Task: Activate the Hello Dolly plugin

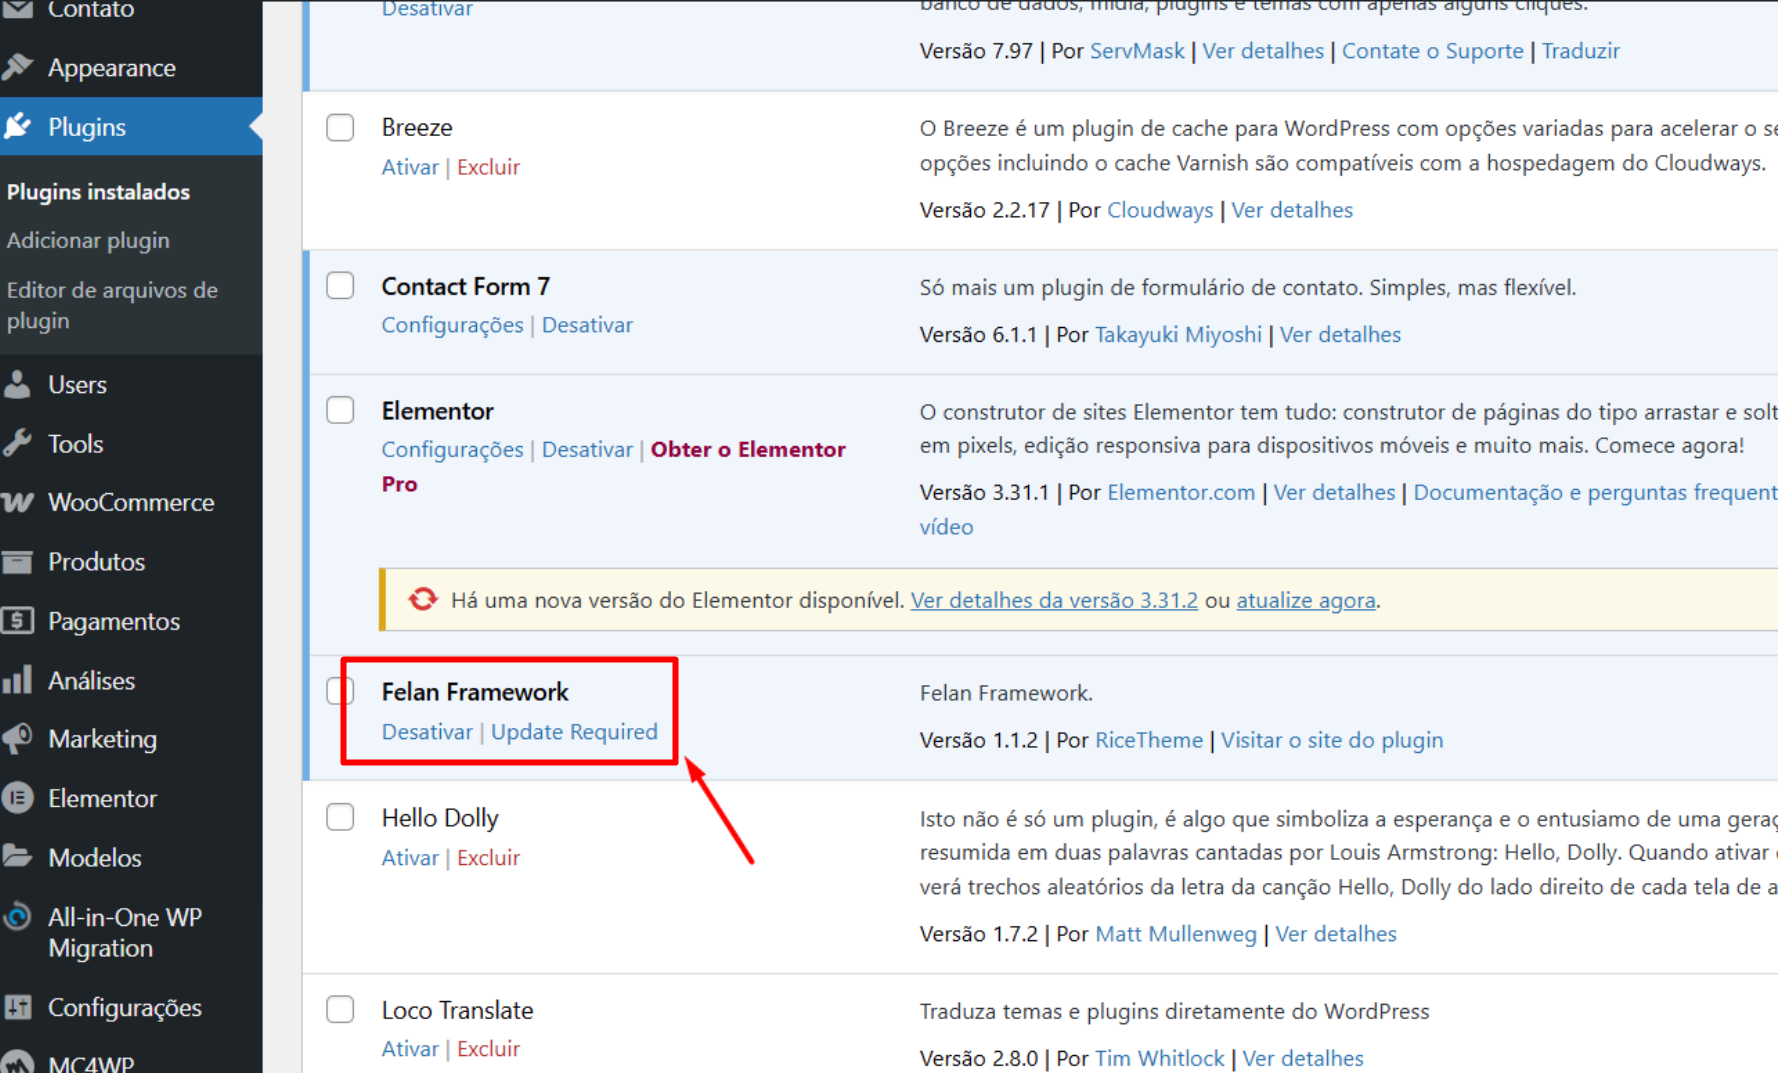Action: [410, 857]
